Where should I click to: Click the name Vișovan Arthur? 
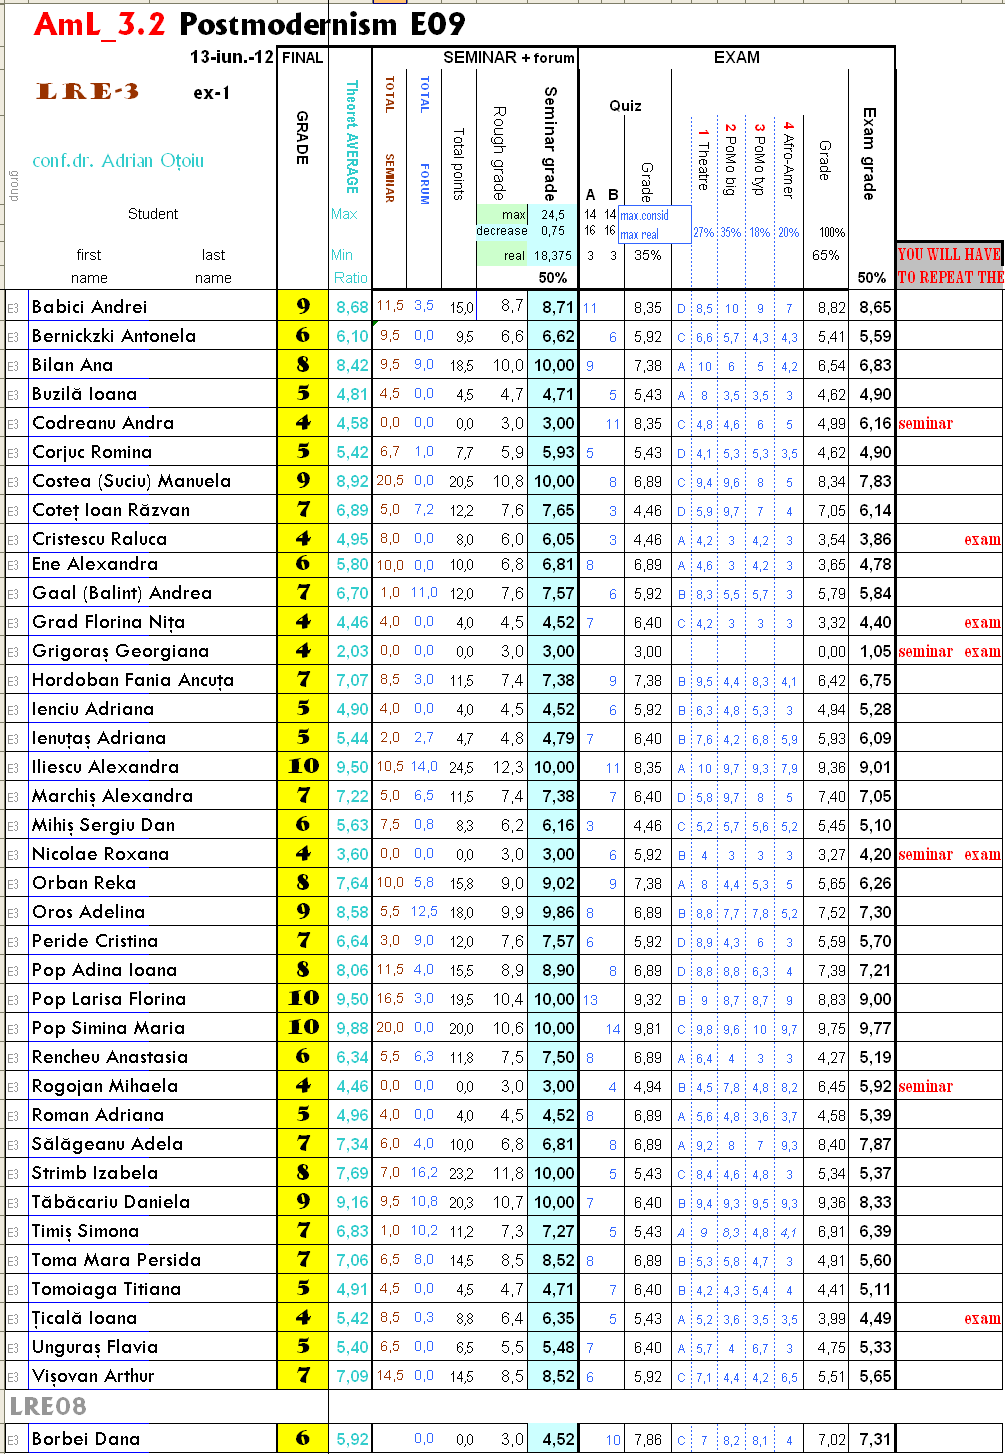[93, 1376]
